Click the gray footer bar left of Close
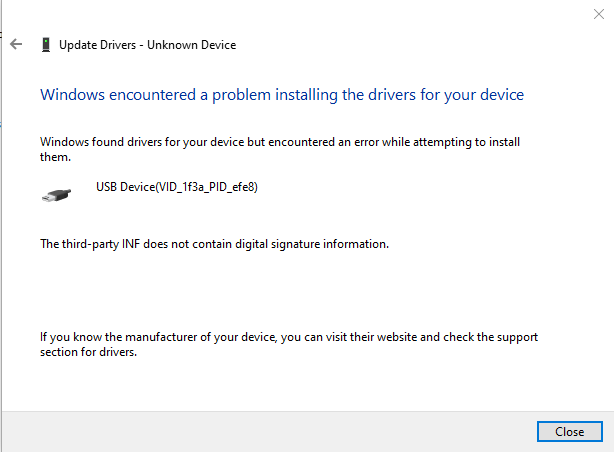This screenshot has width=614, height=452. [269, 432]
